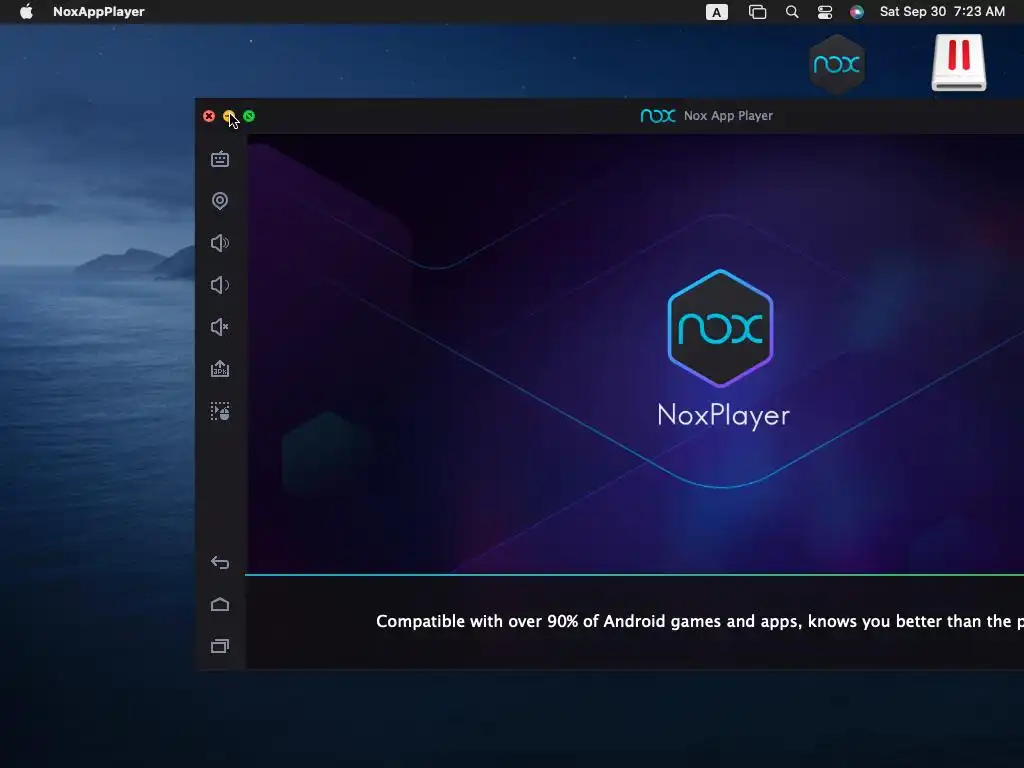The image size is (1024, 768).
Task: Minimize the Nox App Player window
Action: (x=229, y=116)
